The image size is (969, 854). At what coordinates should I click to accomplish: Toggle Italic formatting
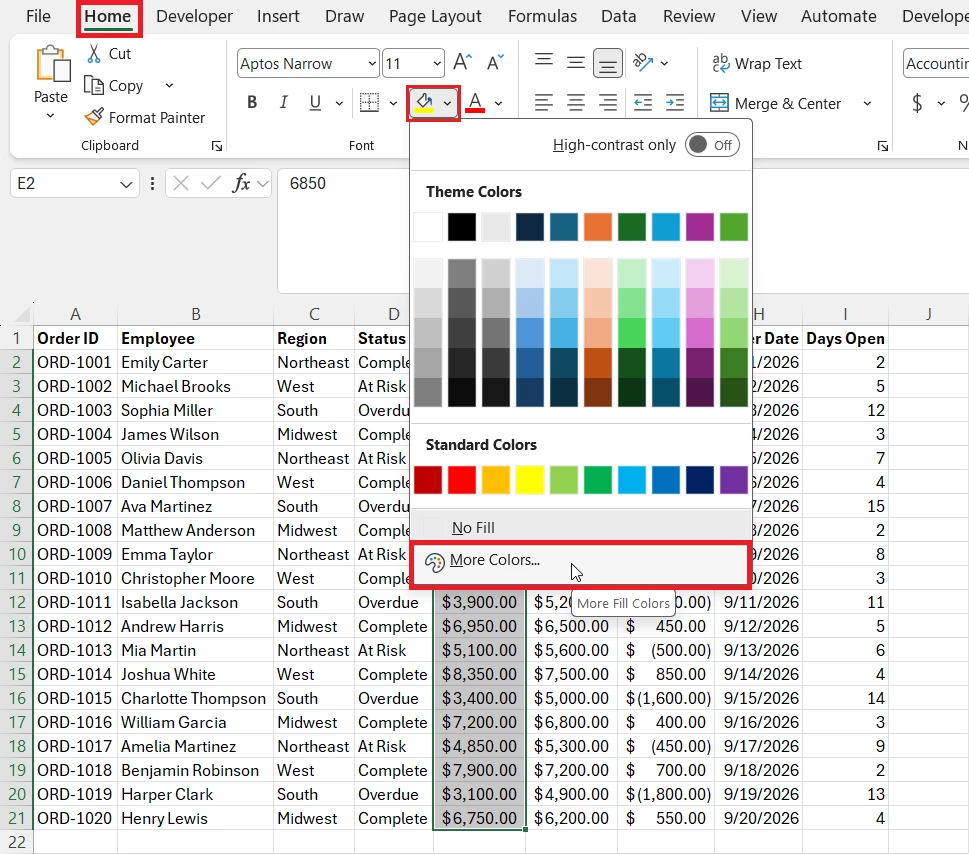(283, 103)
